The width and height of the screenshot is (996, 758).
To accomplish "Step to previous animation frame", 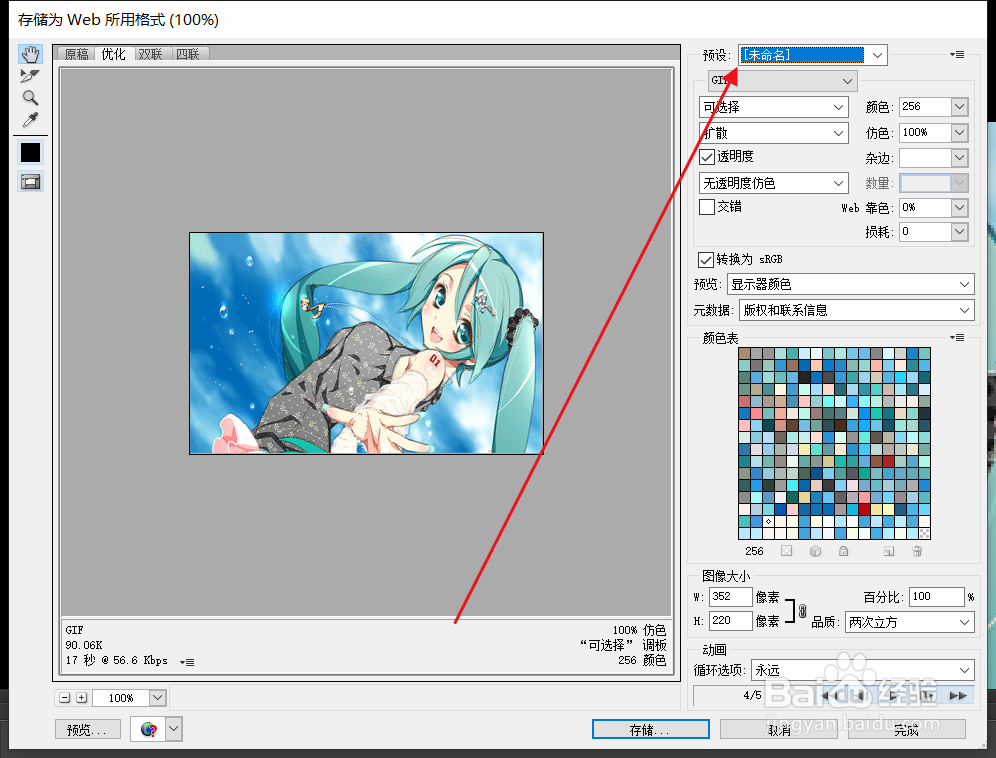I will 861,696.
